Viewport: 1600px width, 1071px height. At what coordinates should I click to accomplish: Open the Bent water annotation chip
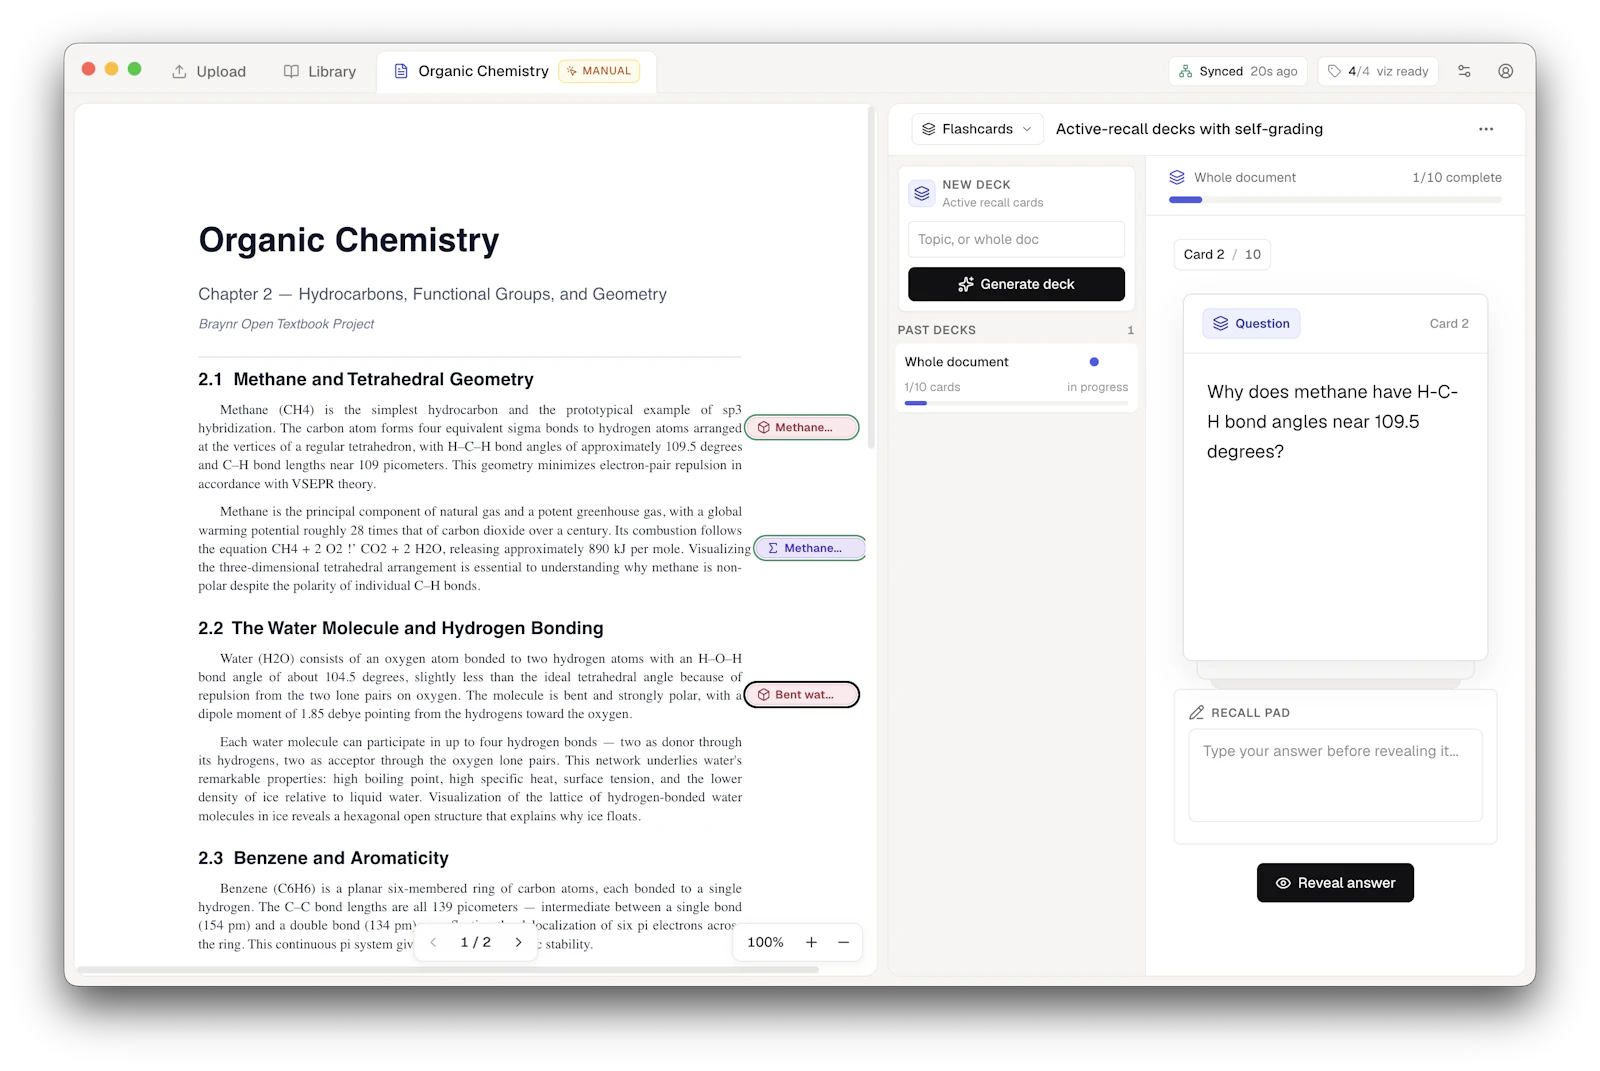pyautogui.click(x=802, y=694)
